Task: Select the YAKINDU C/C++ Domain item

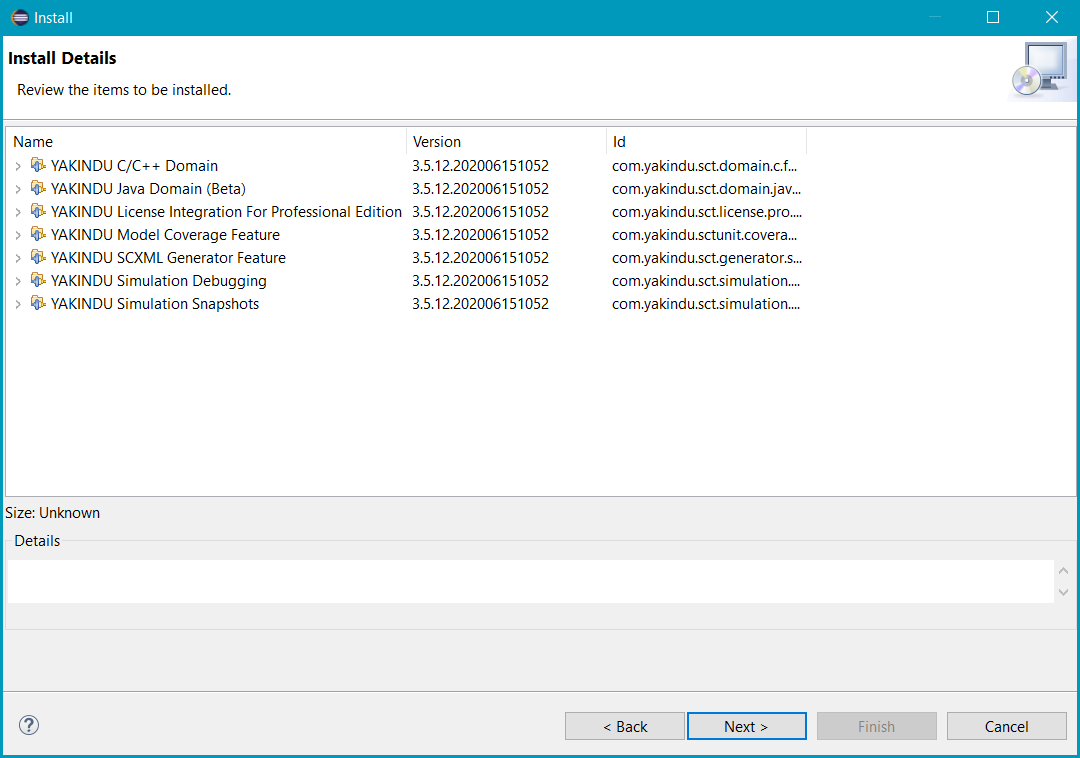Action: click(x=134, y=166)
